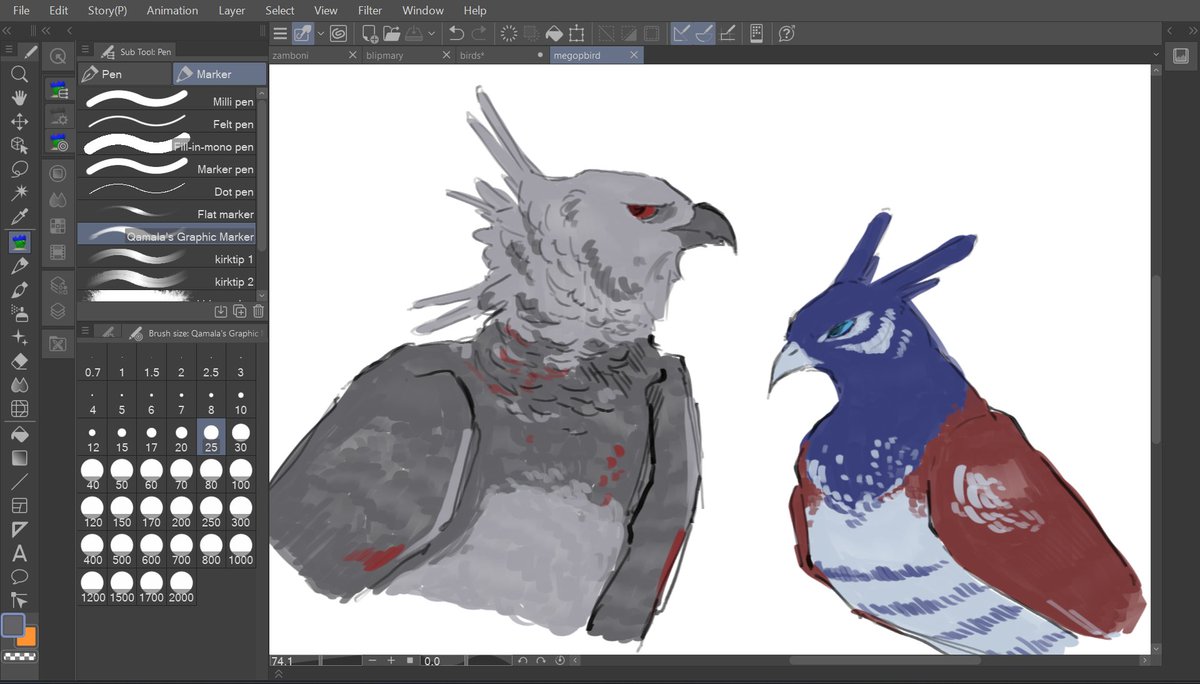
Task: Switch to the Pen sub tool group
Action: pos(124,74)
